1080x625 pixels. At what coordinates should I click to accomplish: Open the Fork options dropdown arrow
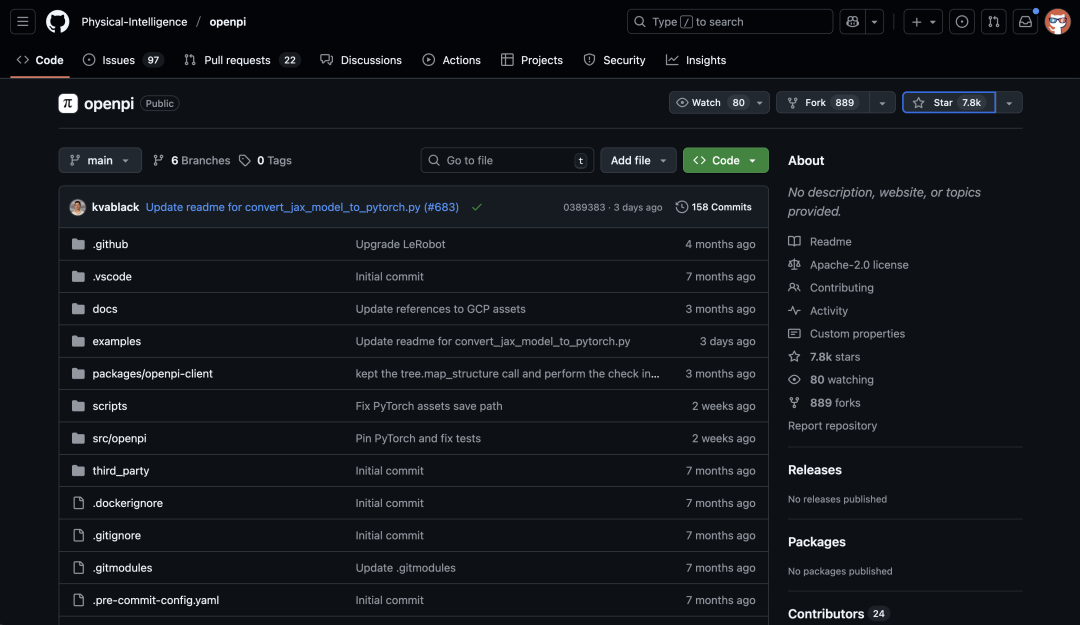[882, 103]
